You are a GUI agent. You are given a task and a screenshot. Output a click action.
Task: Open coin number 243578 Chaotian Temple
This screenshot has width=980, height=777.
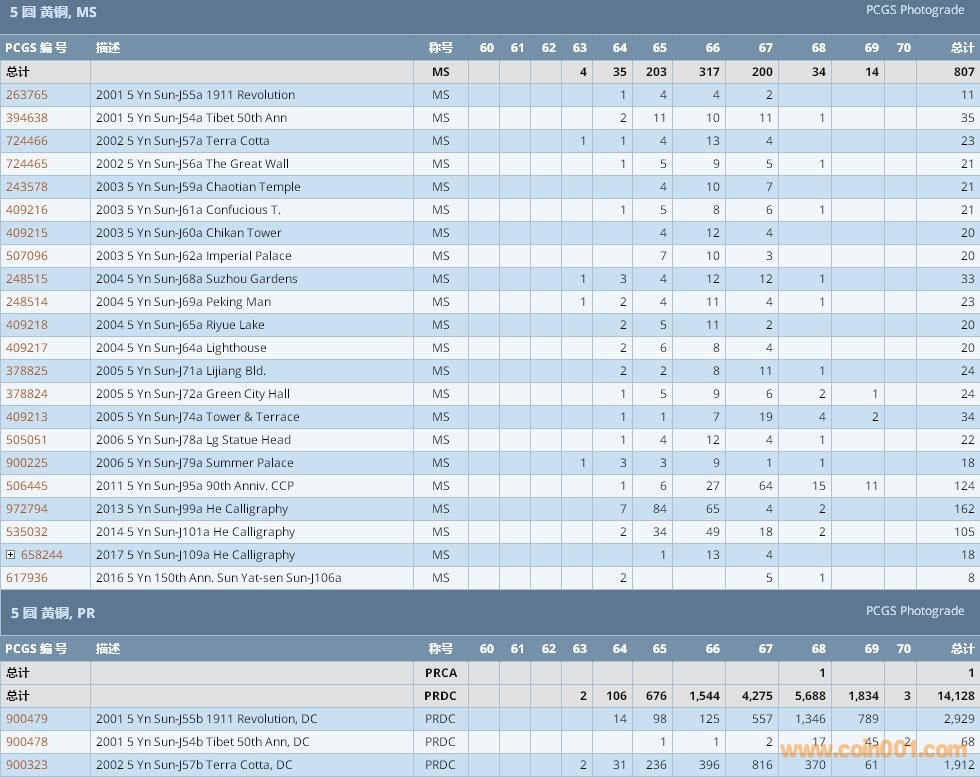27,187
